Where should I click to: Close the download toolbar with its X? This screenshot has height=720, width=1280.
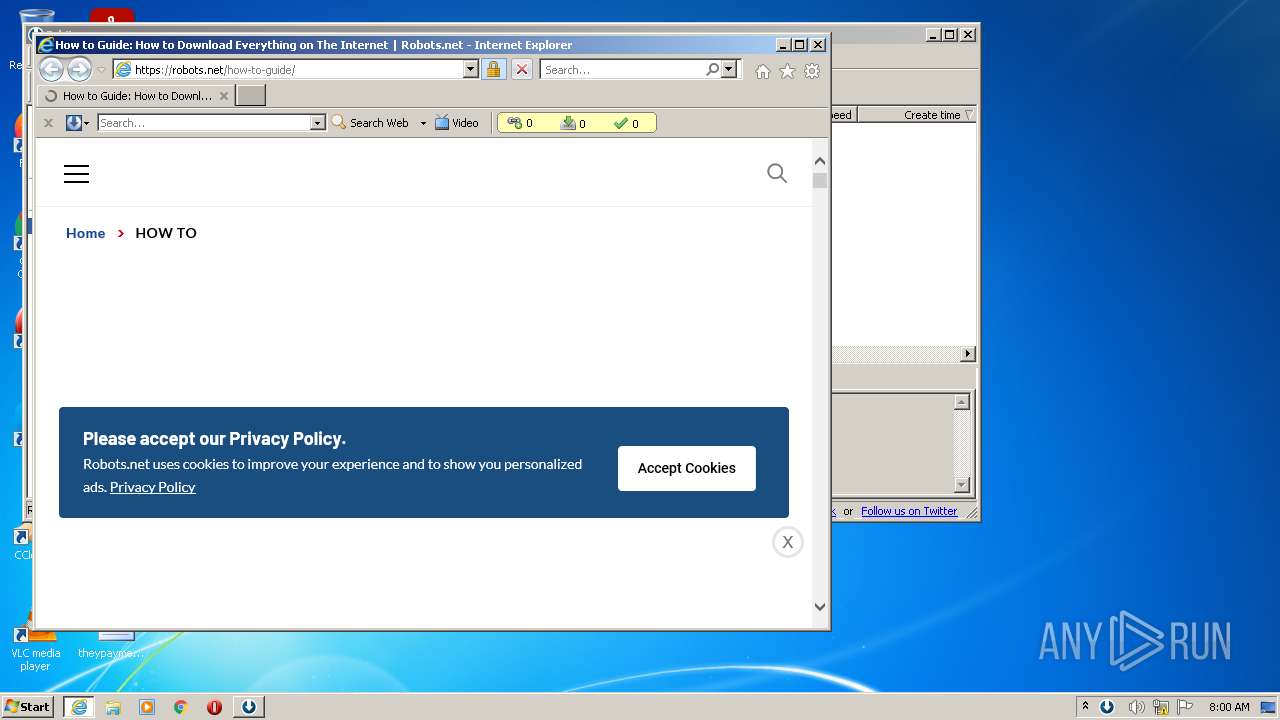tap(48, 123)
